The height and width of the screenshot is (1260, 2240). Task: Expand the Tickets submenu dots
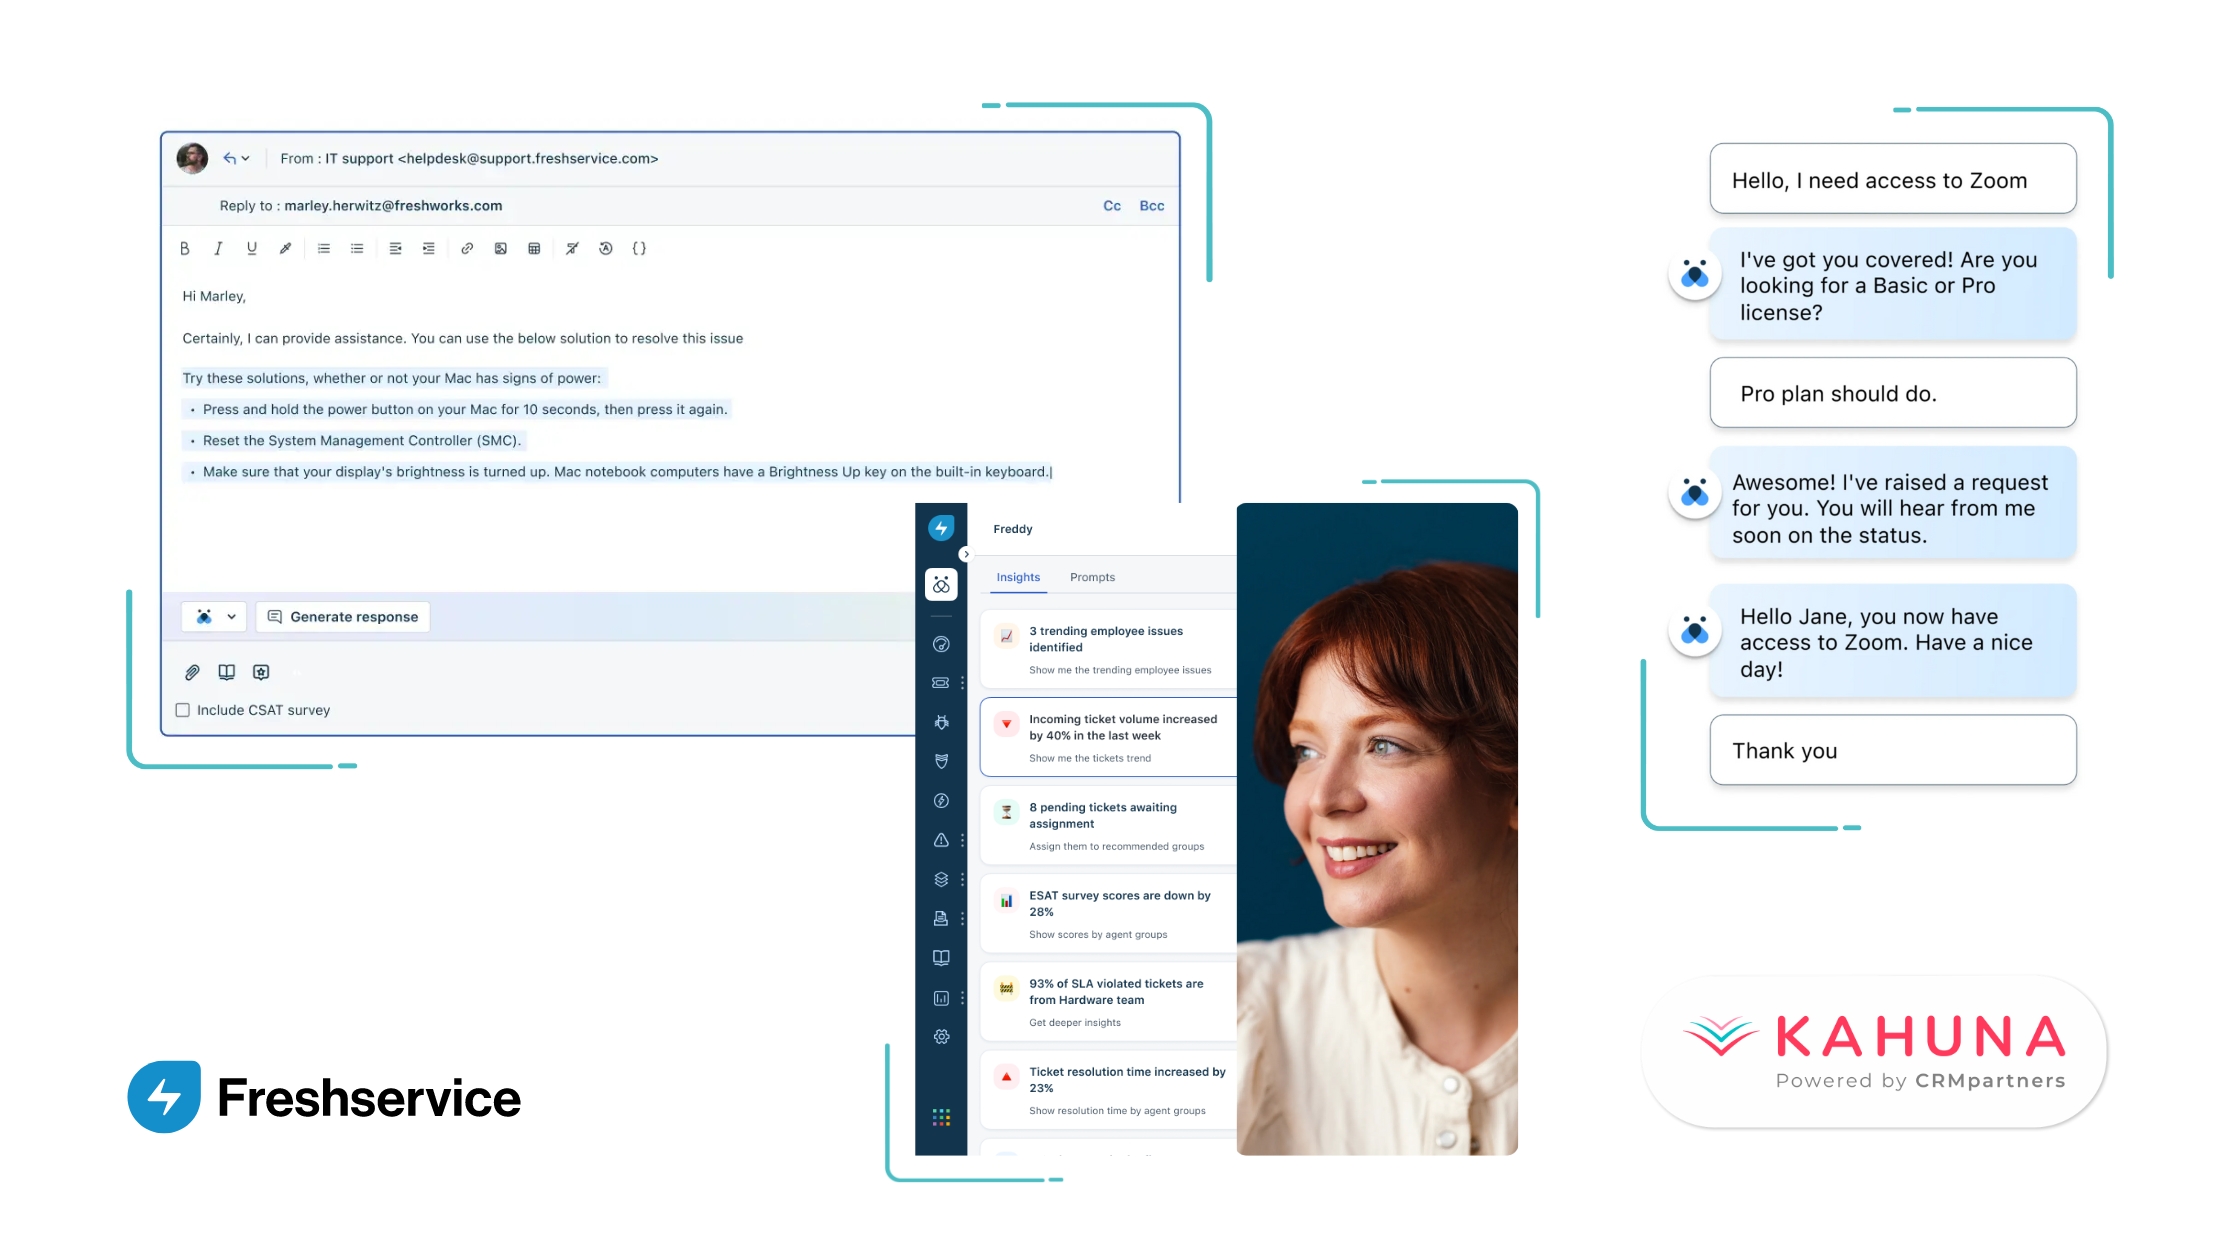click(962, 683)
